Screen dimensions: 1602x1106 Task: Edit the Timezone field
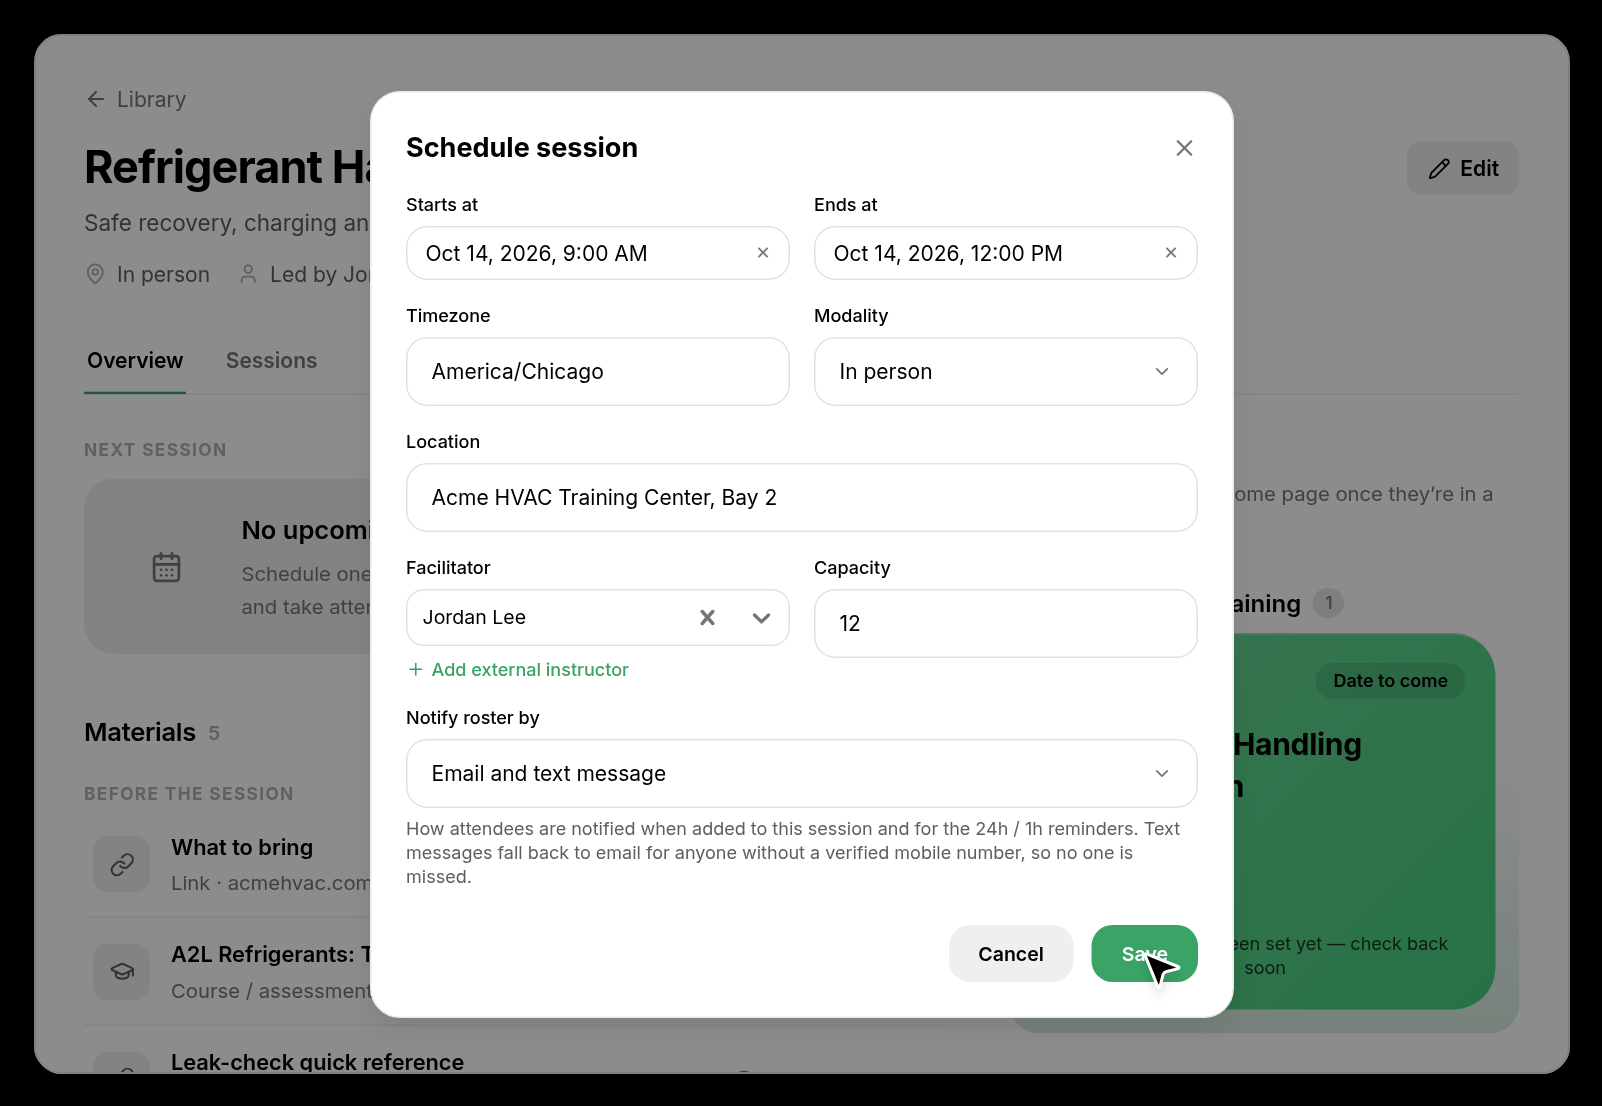(597, 372)
